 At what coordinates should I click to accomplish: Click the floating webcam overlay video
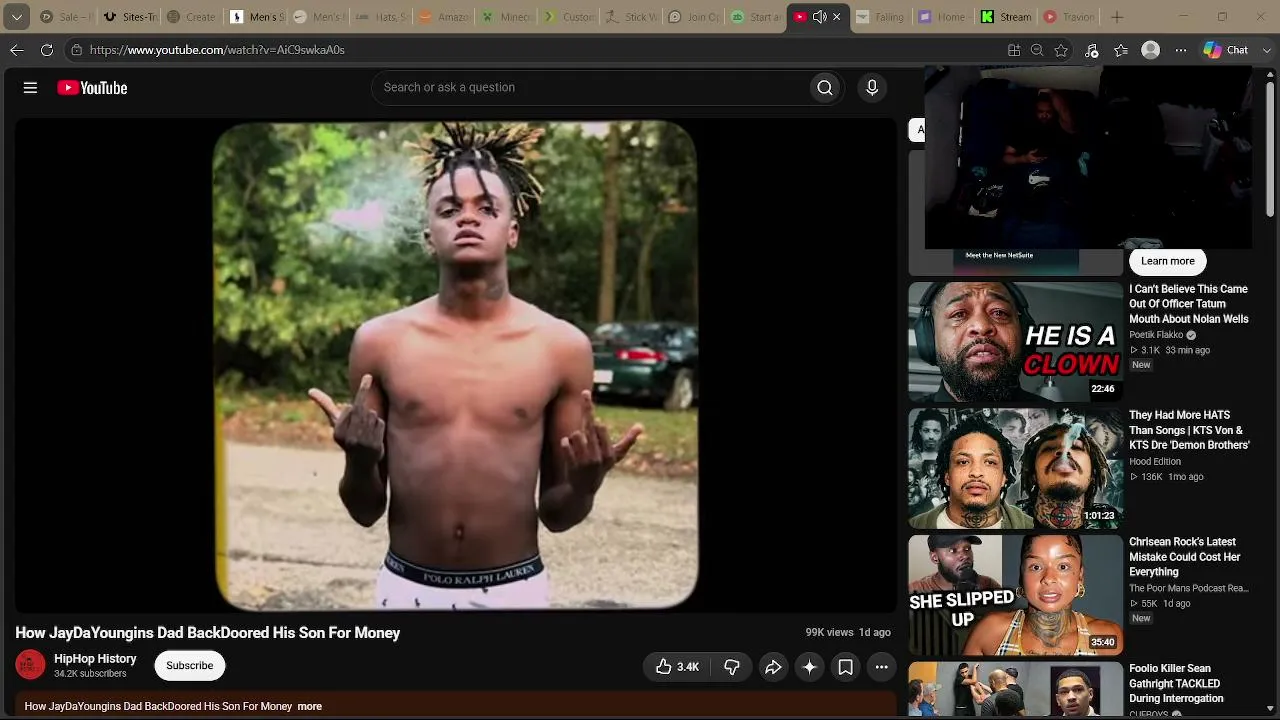click(1088, 157)
